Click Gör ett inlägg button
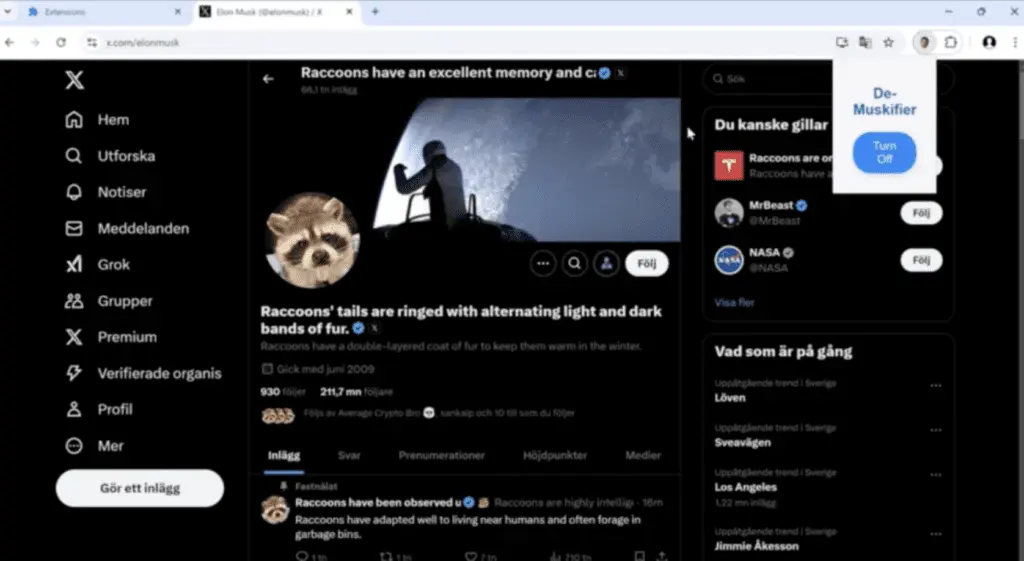 pyautogui.click(x=140, y=489)
